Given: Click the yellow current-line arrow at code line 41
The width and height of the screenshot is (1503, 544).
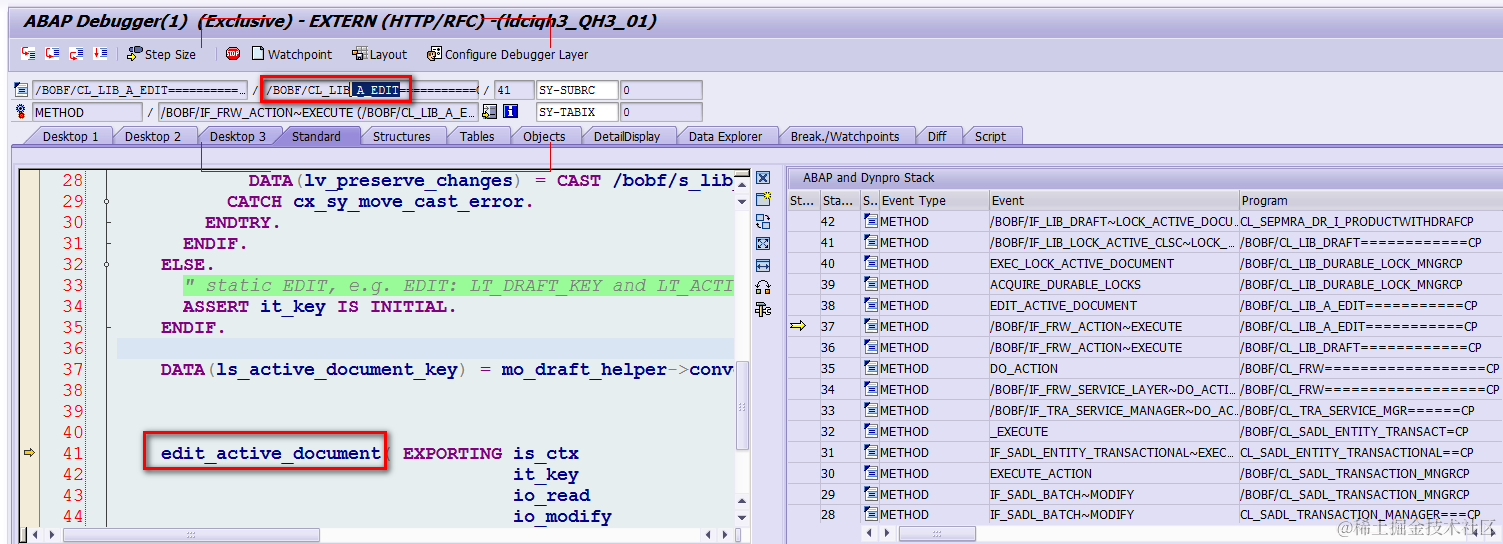Looking at the screenshot, I should [x=29, y=453].
